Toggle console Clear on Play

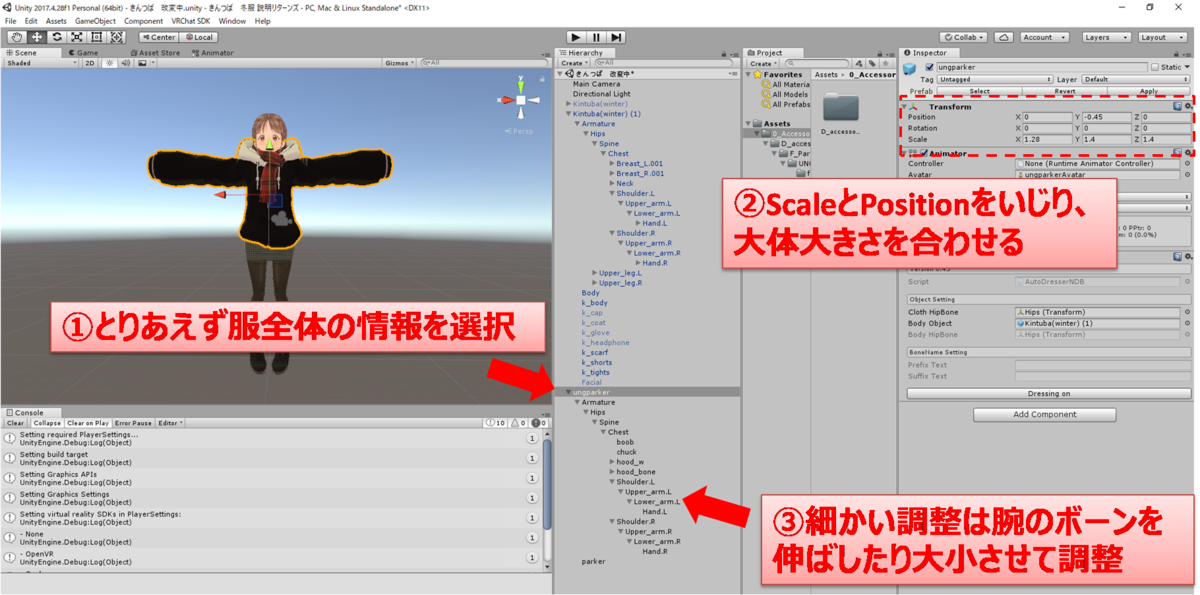click(x=88, y=423)
